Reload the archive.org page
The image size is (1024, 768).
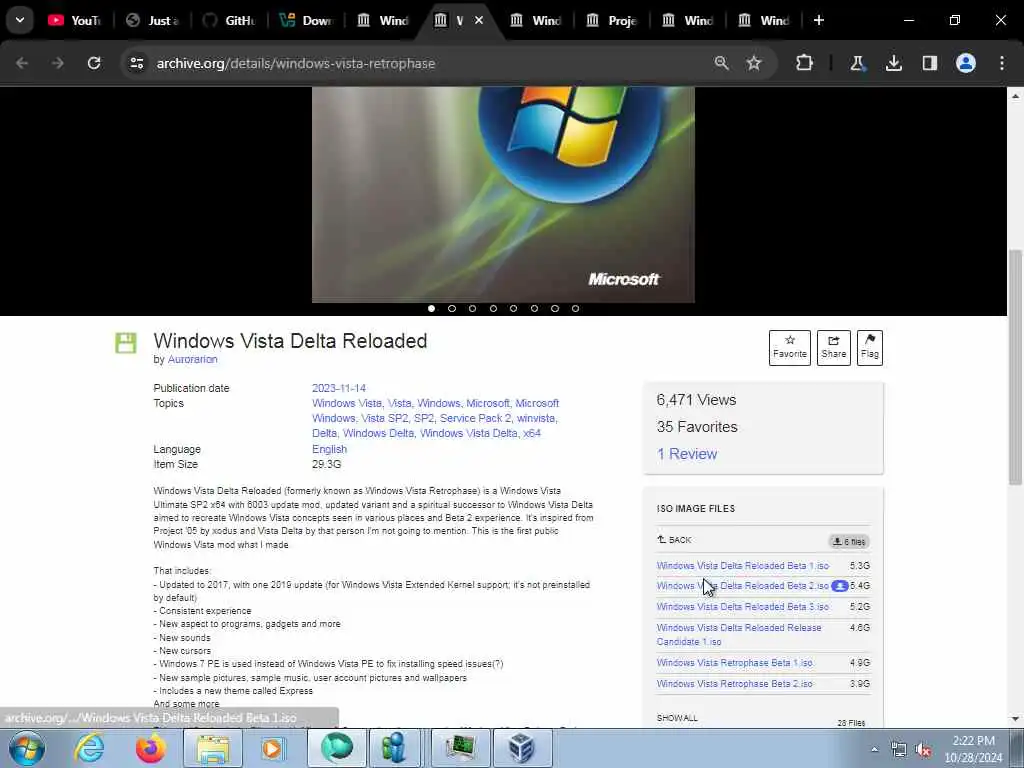[x=94, y=63]
